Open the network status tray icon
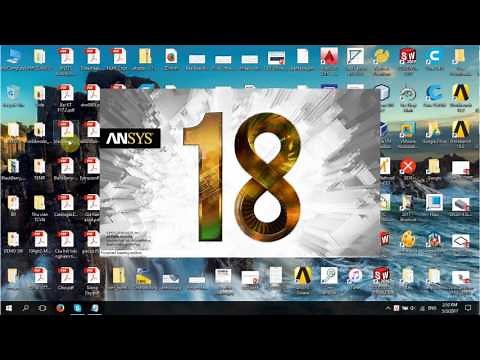Screen dimensions: 480x360 [x=422, y=308]
